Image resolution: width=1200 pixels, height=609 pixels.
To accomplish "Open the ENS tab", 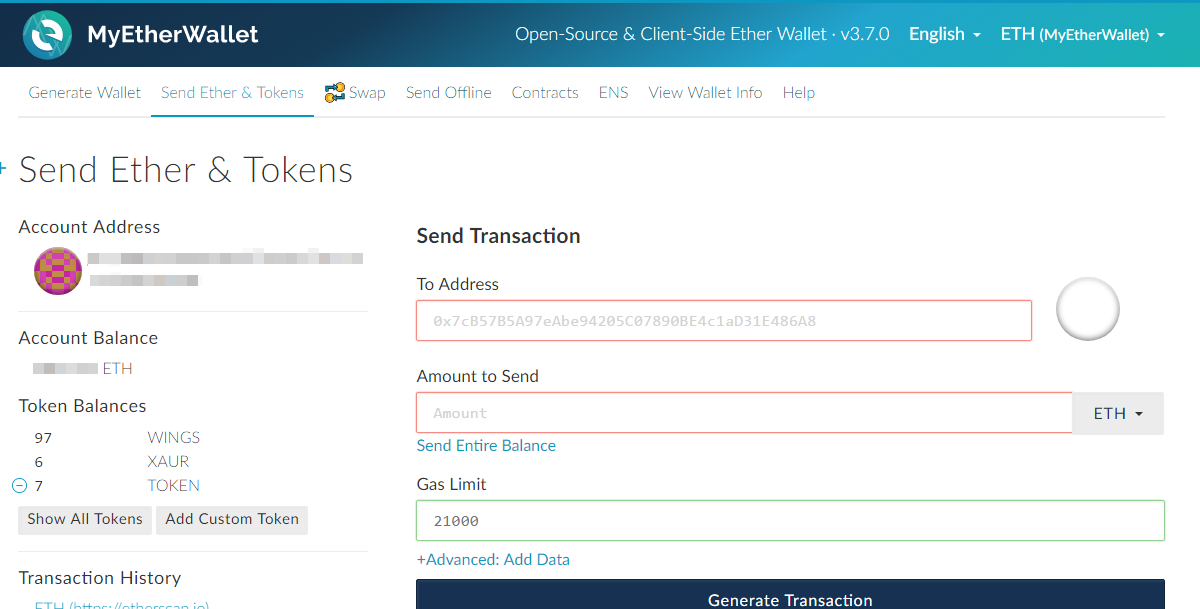I will 614,93.
